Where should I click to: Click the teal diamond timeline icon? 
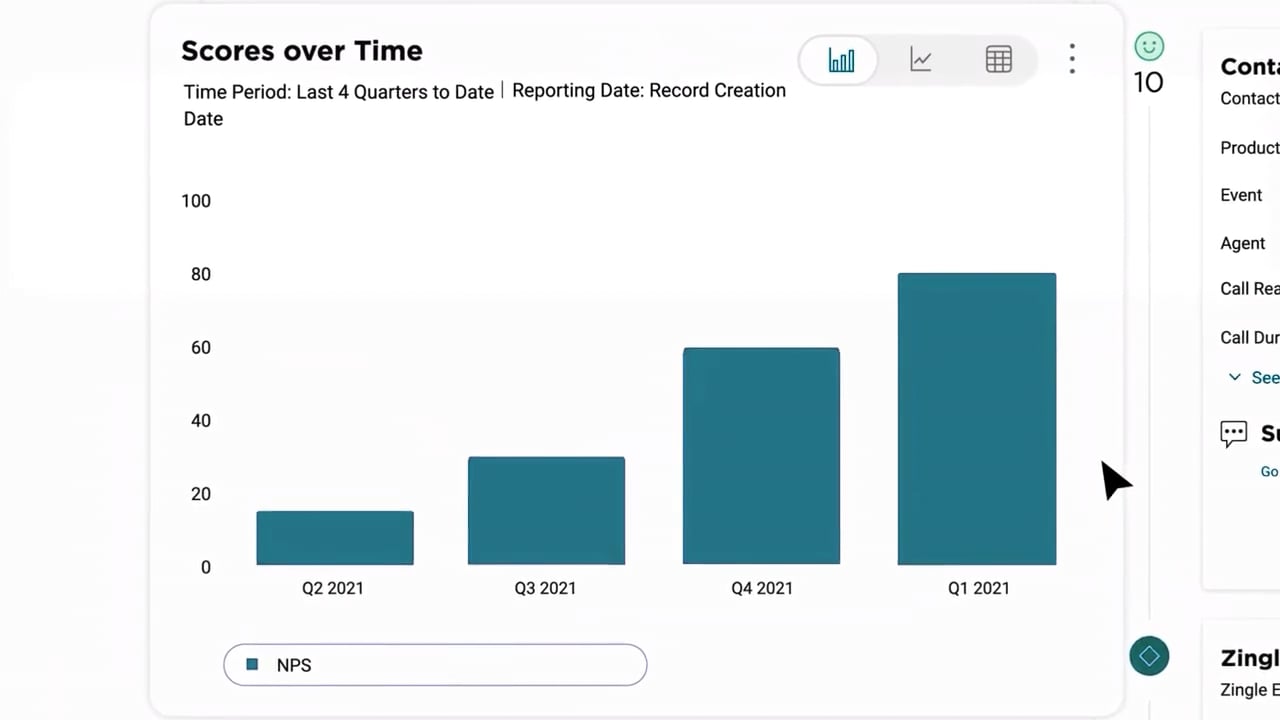[x=1149, y=656]
